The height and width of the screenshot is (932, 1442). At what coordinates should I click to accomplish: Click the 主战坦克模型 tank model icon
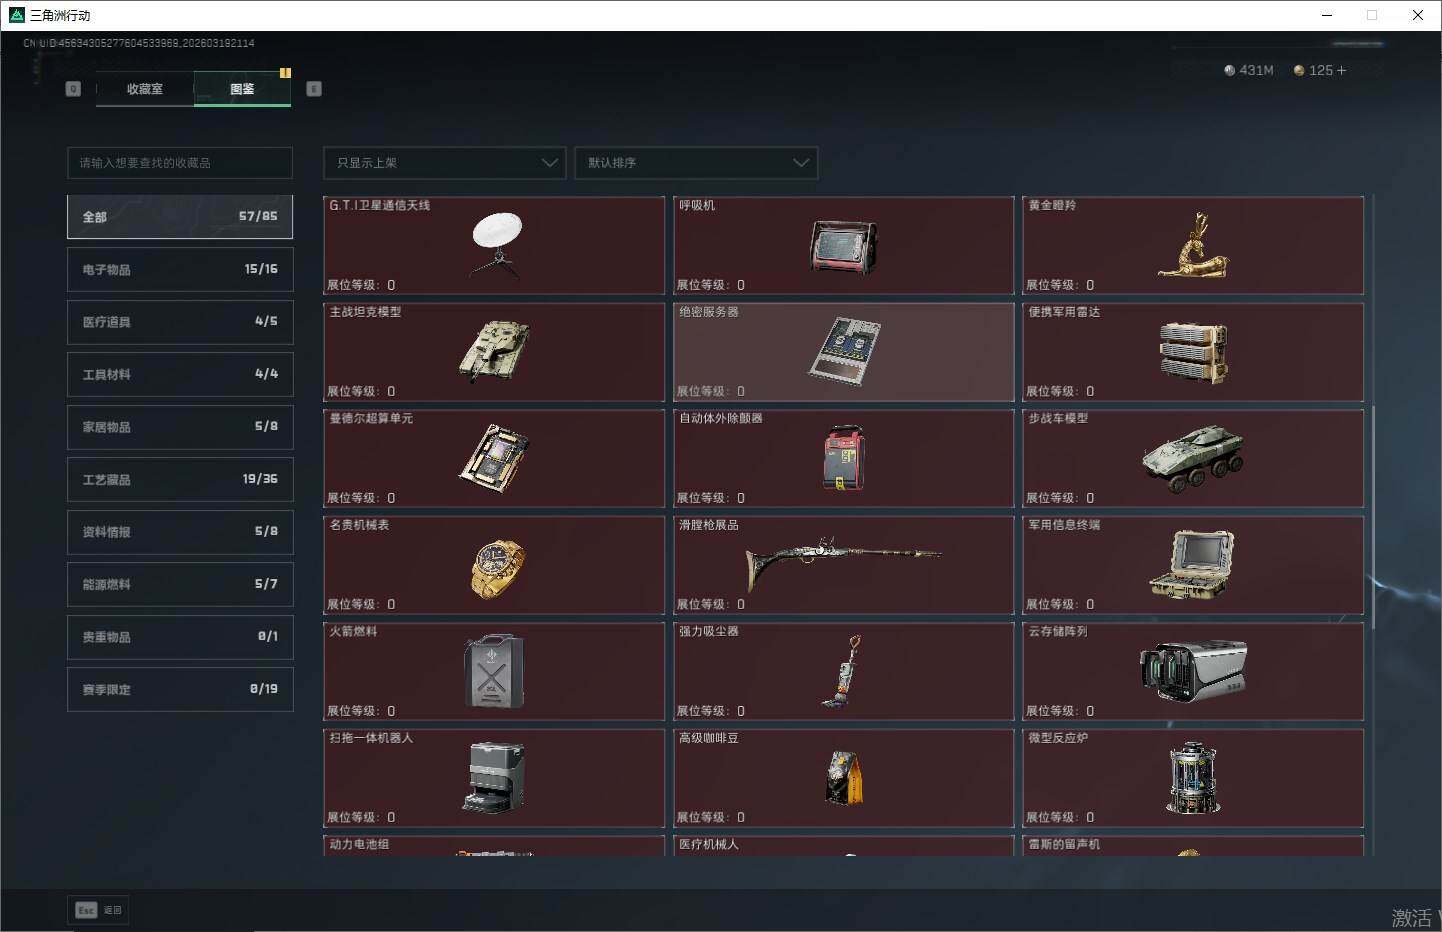coord(494,352)
